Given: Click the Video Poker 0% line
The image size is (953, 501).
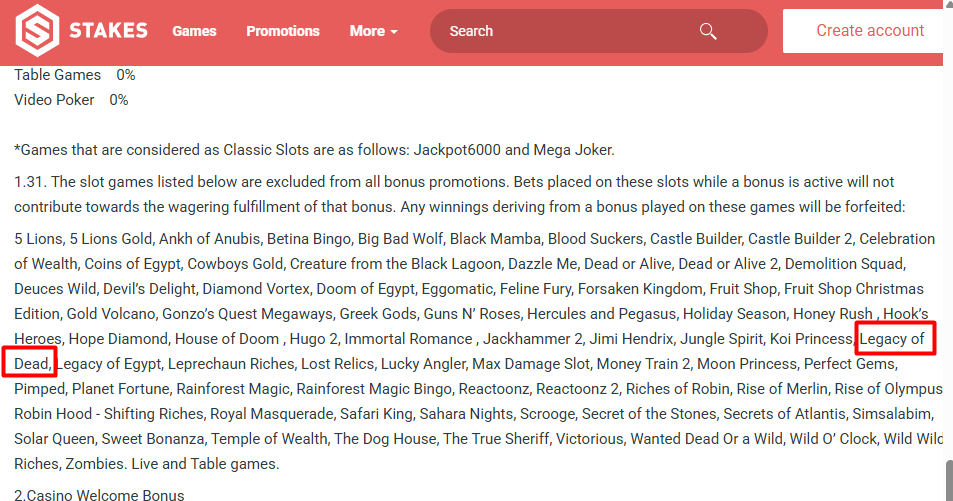Looking at the screenshot, I should [70, 100].
